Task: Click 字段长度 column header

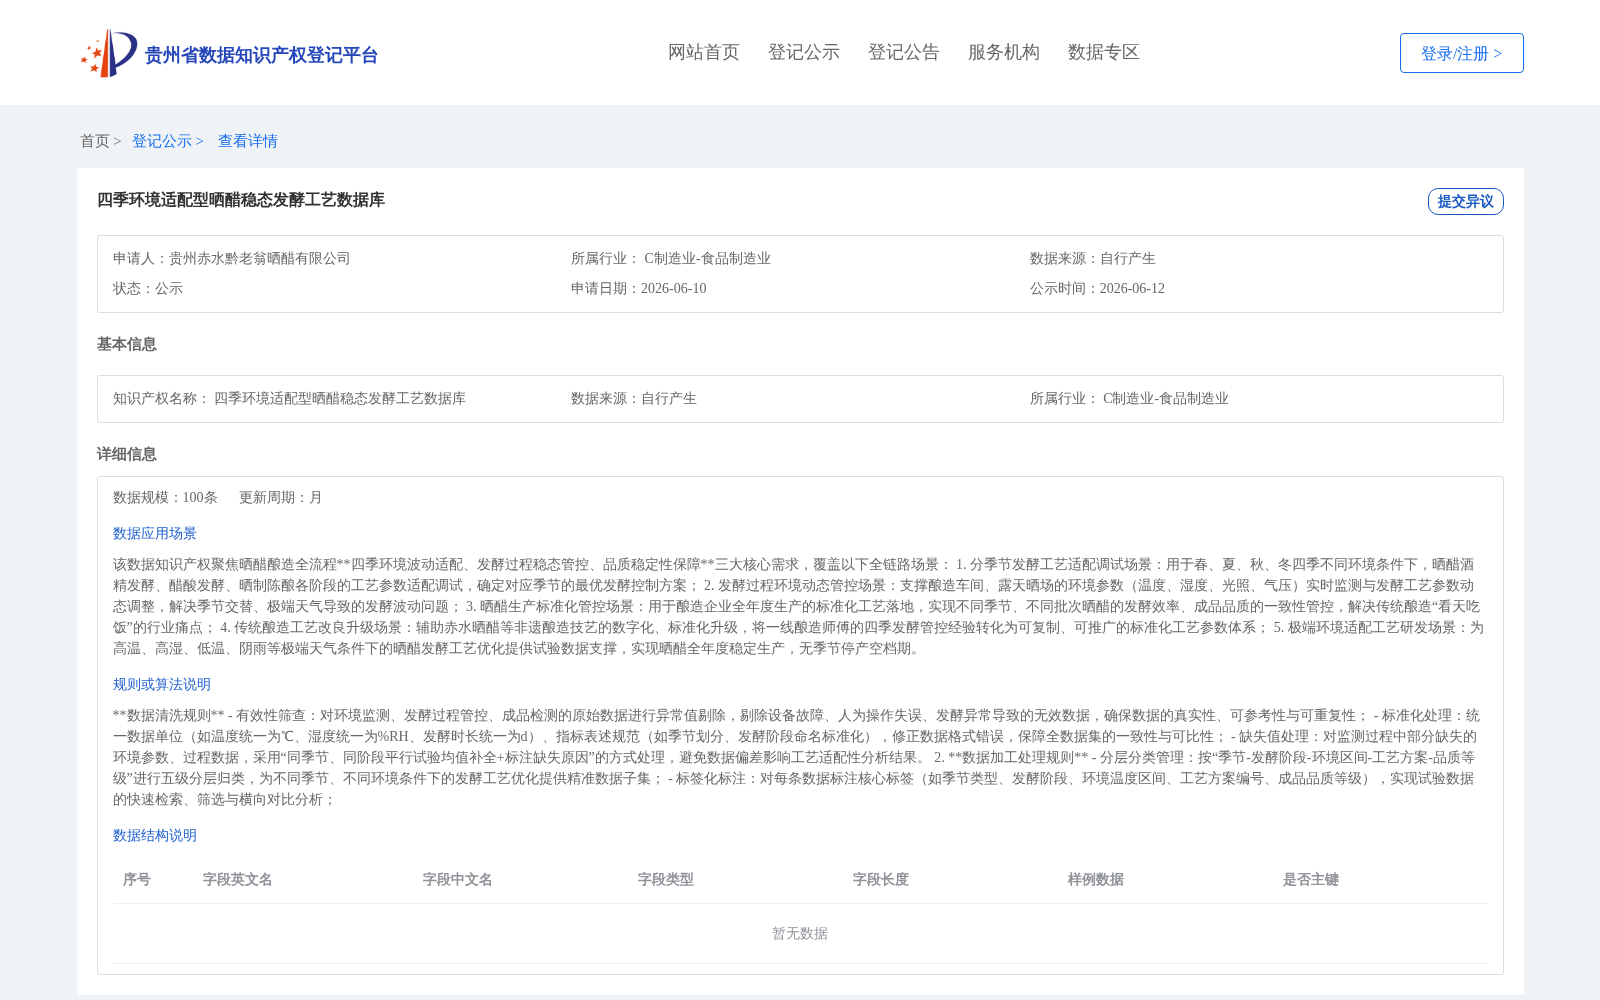Action: pyautogui.click(x=881, y=879)
